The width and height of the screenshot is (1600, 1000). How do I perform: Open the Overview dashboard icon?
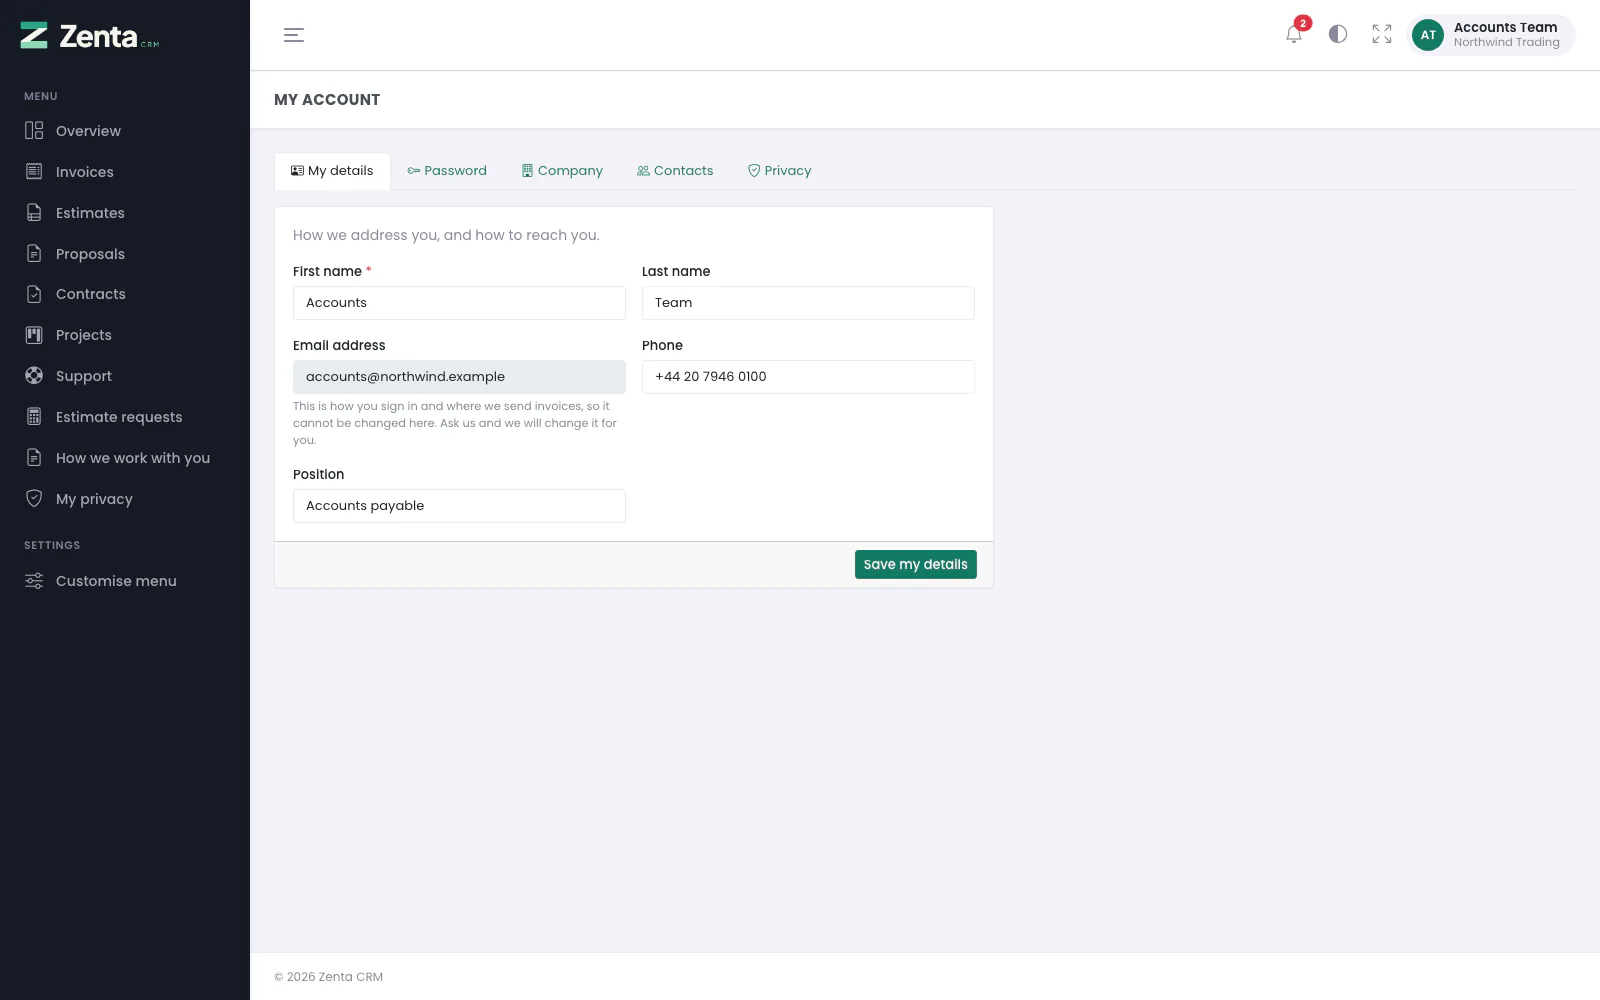pos(34,130)
